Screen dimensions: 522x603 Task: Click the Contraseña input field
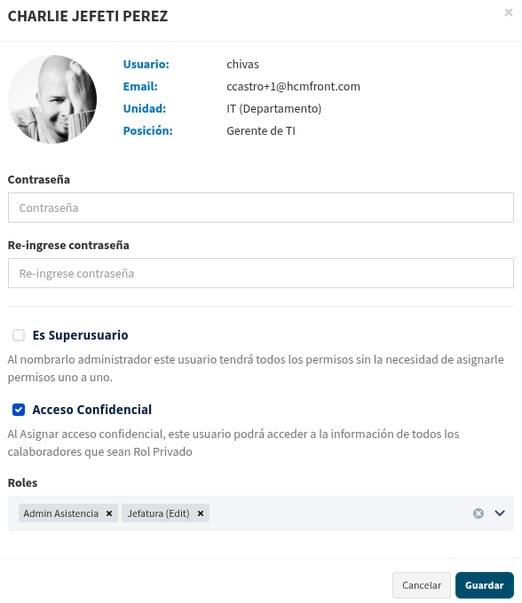tap(260, 208)
